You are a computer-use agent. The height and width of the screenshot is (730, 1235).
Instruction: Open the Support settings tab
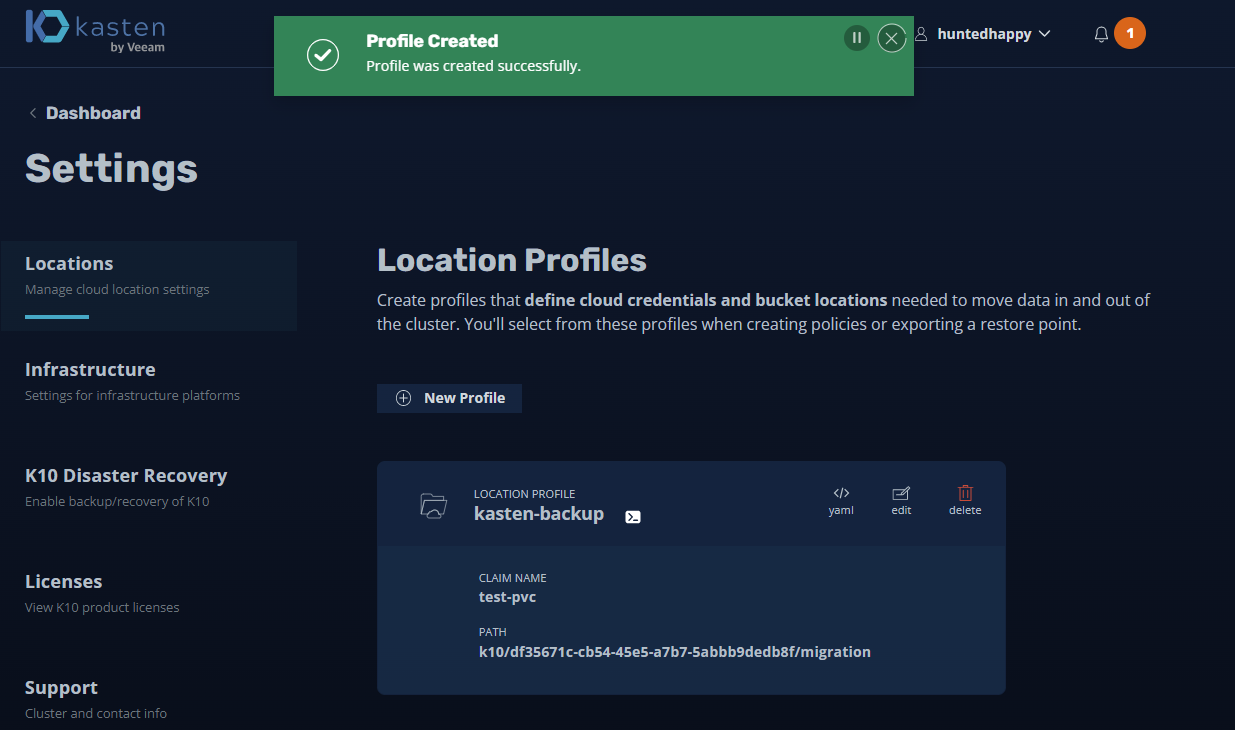pyautogui.click(x=96, y=699)
